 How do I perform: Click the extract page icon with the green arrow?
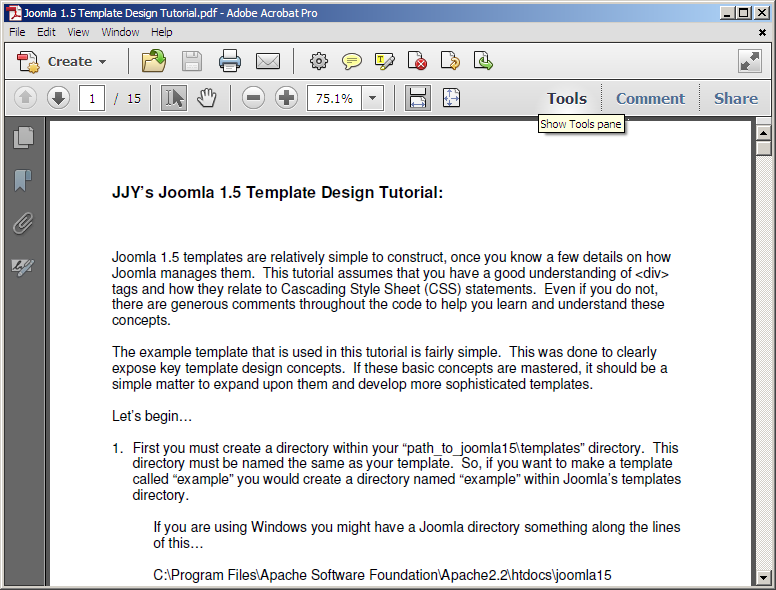[x=483, y=61]
